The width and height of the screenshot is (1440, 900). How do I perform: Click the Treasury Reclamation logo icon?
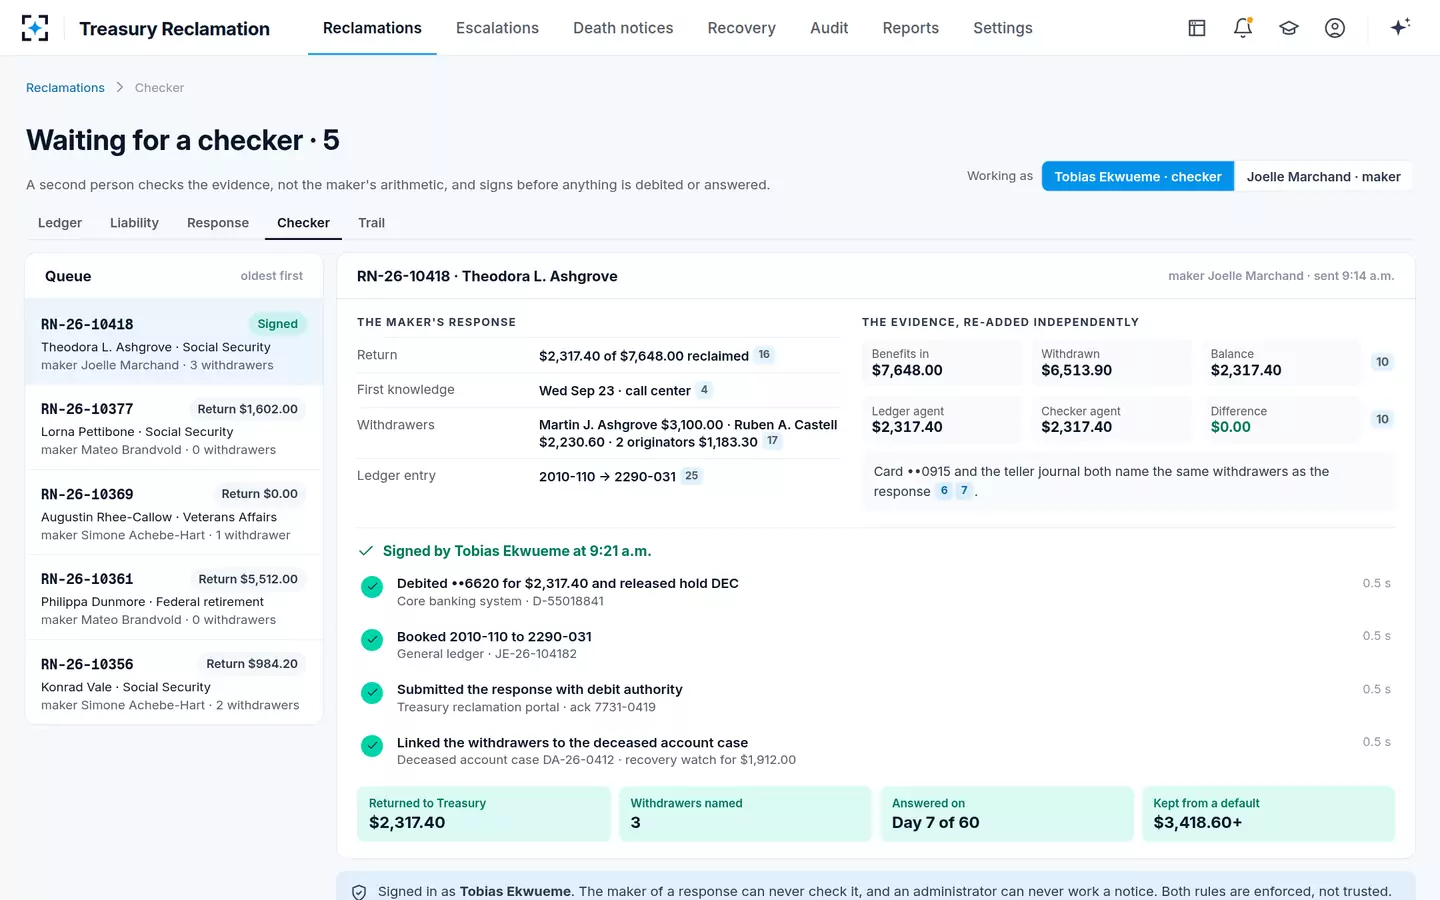[35, 28]
